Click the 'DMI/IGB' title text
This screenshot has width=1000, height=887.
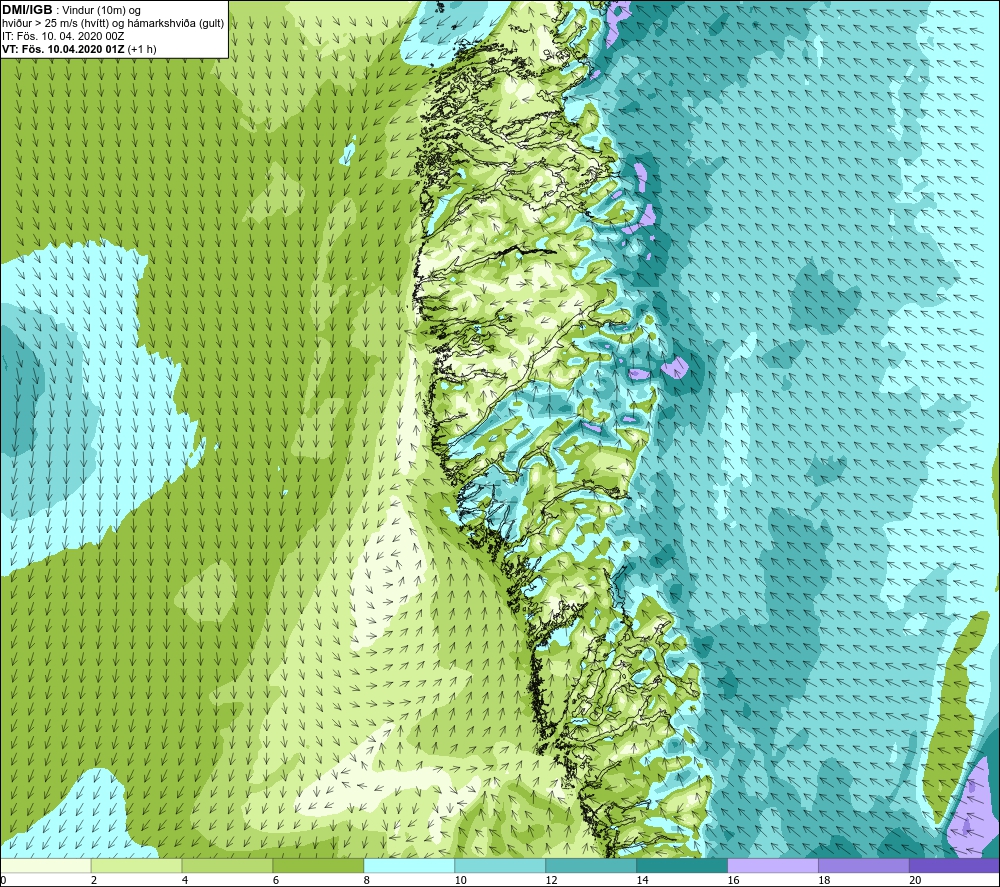(27, 10)
